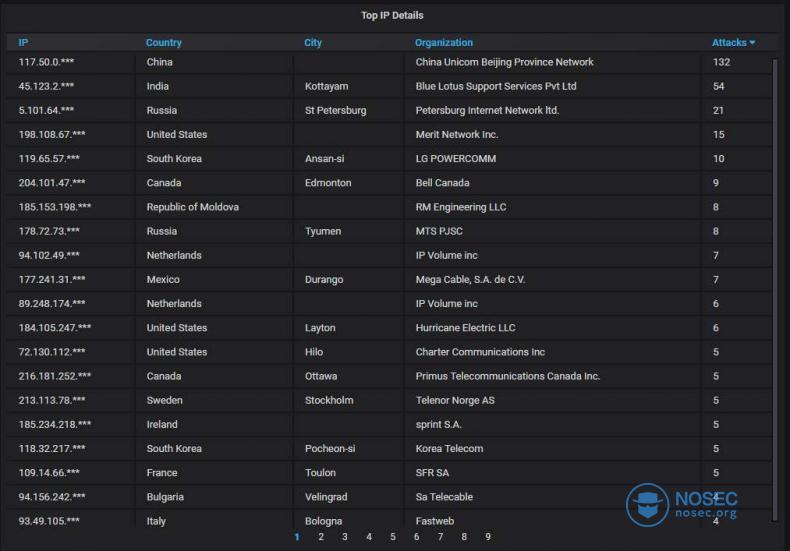Go to page 3 of the table
Screen dimensions: 790x551
pyautogui.click(x=345, y=537)
